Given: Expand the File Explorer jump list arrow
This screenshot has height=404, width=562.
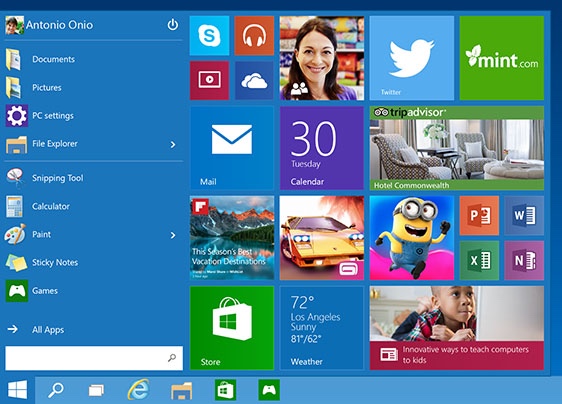Looking at the screenshot, I should 173,144.
